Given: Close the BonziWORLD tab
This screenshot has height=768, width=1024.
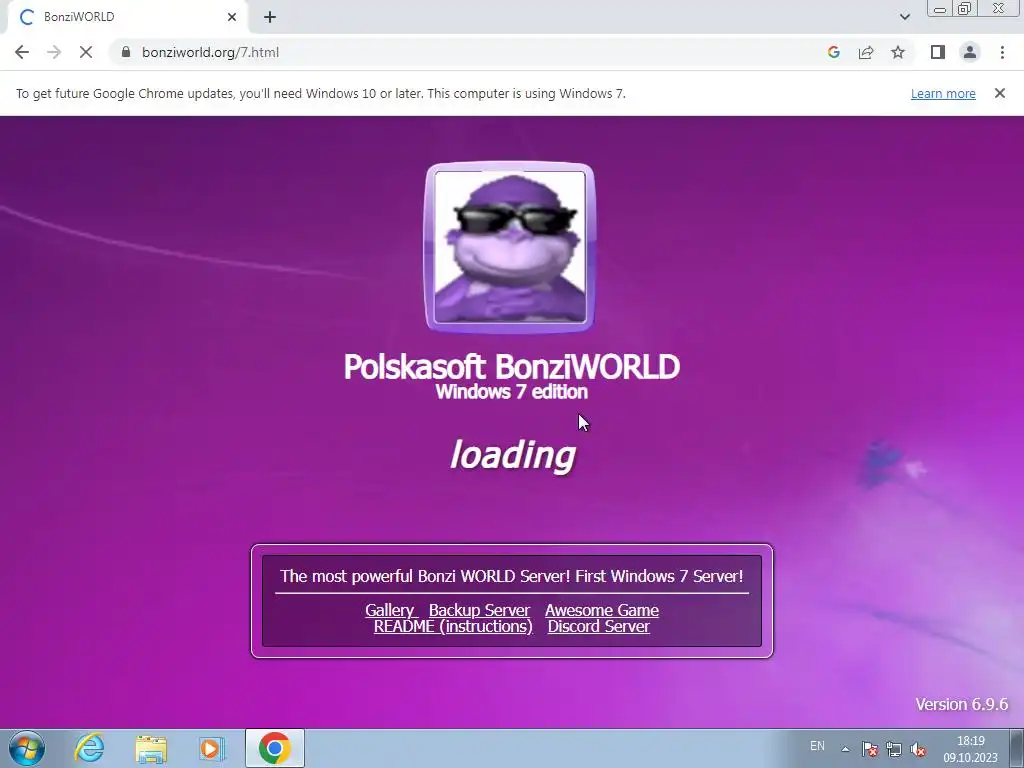Looking at the screenshot, I should (x=232, y=17).
